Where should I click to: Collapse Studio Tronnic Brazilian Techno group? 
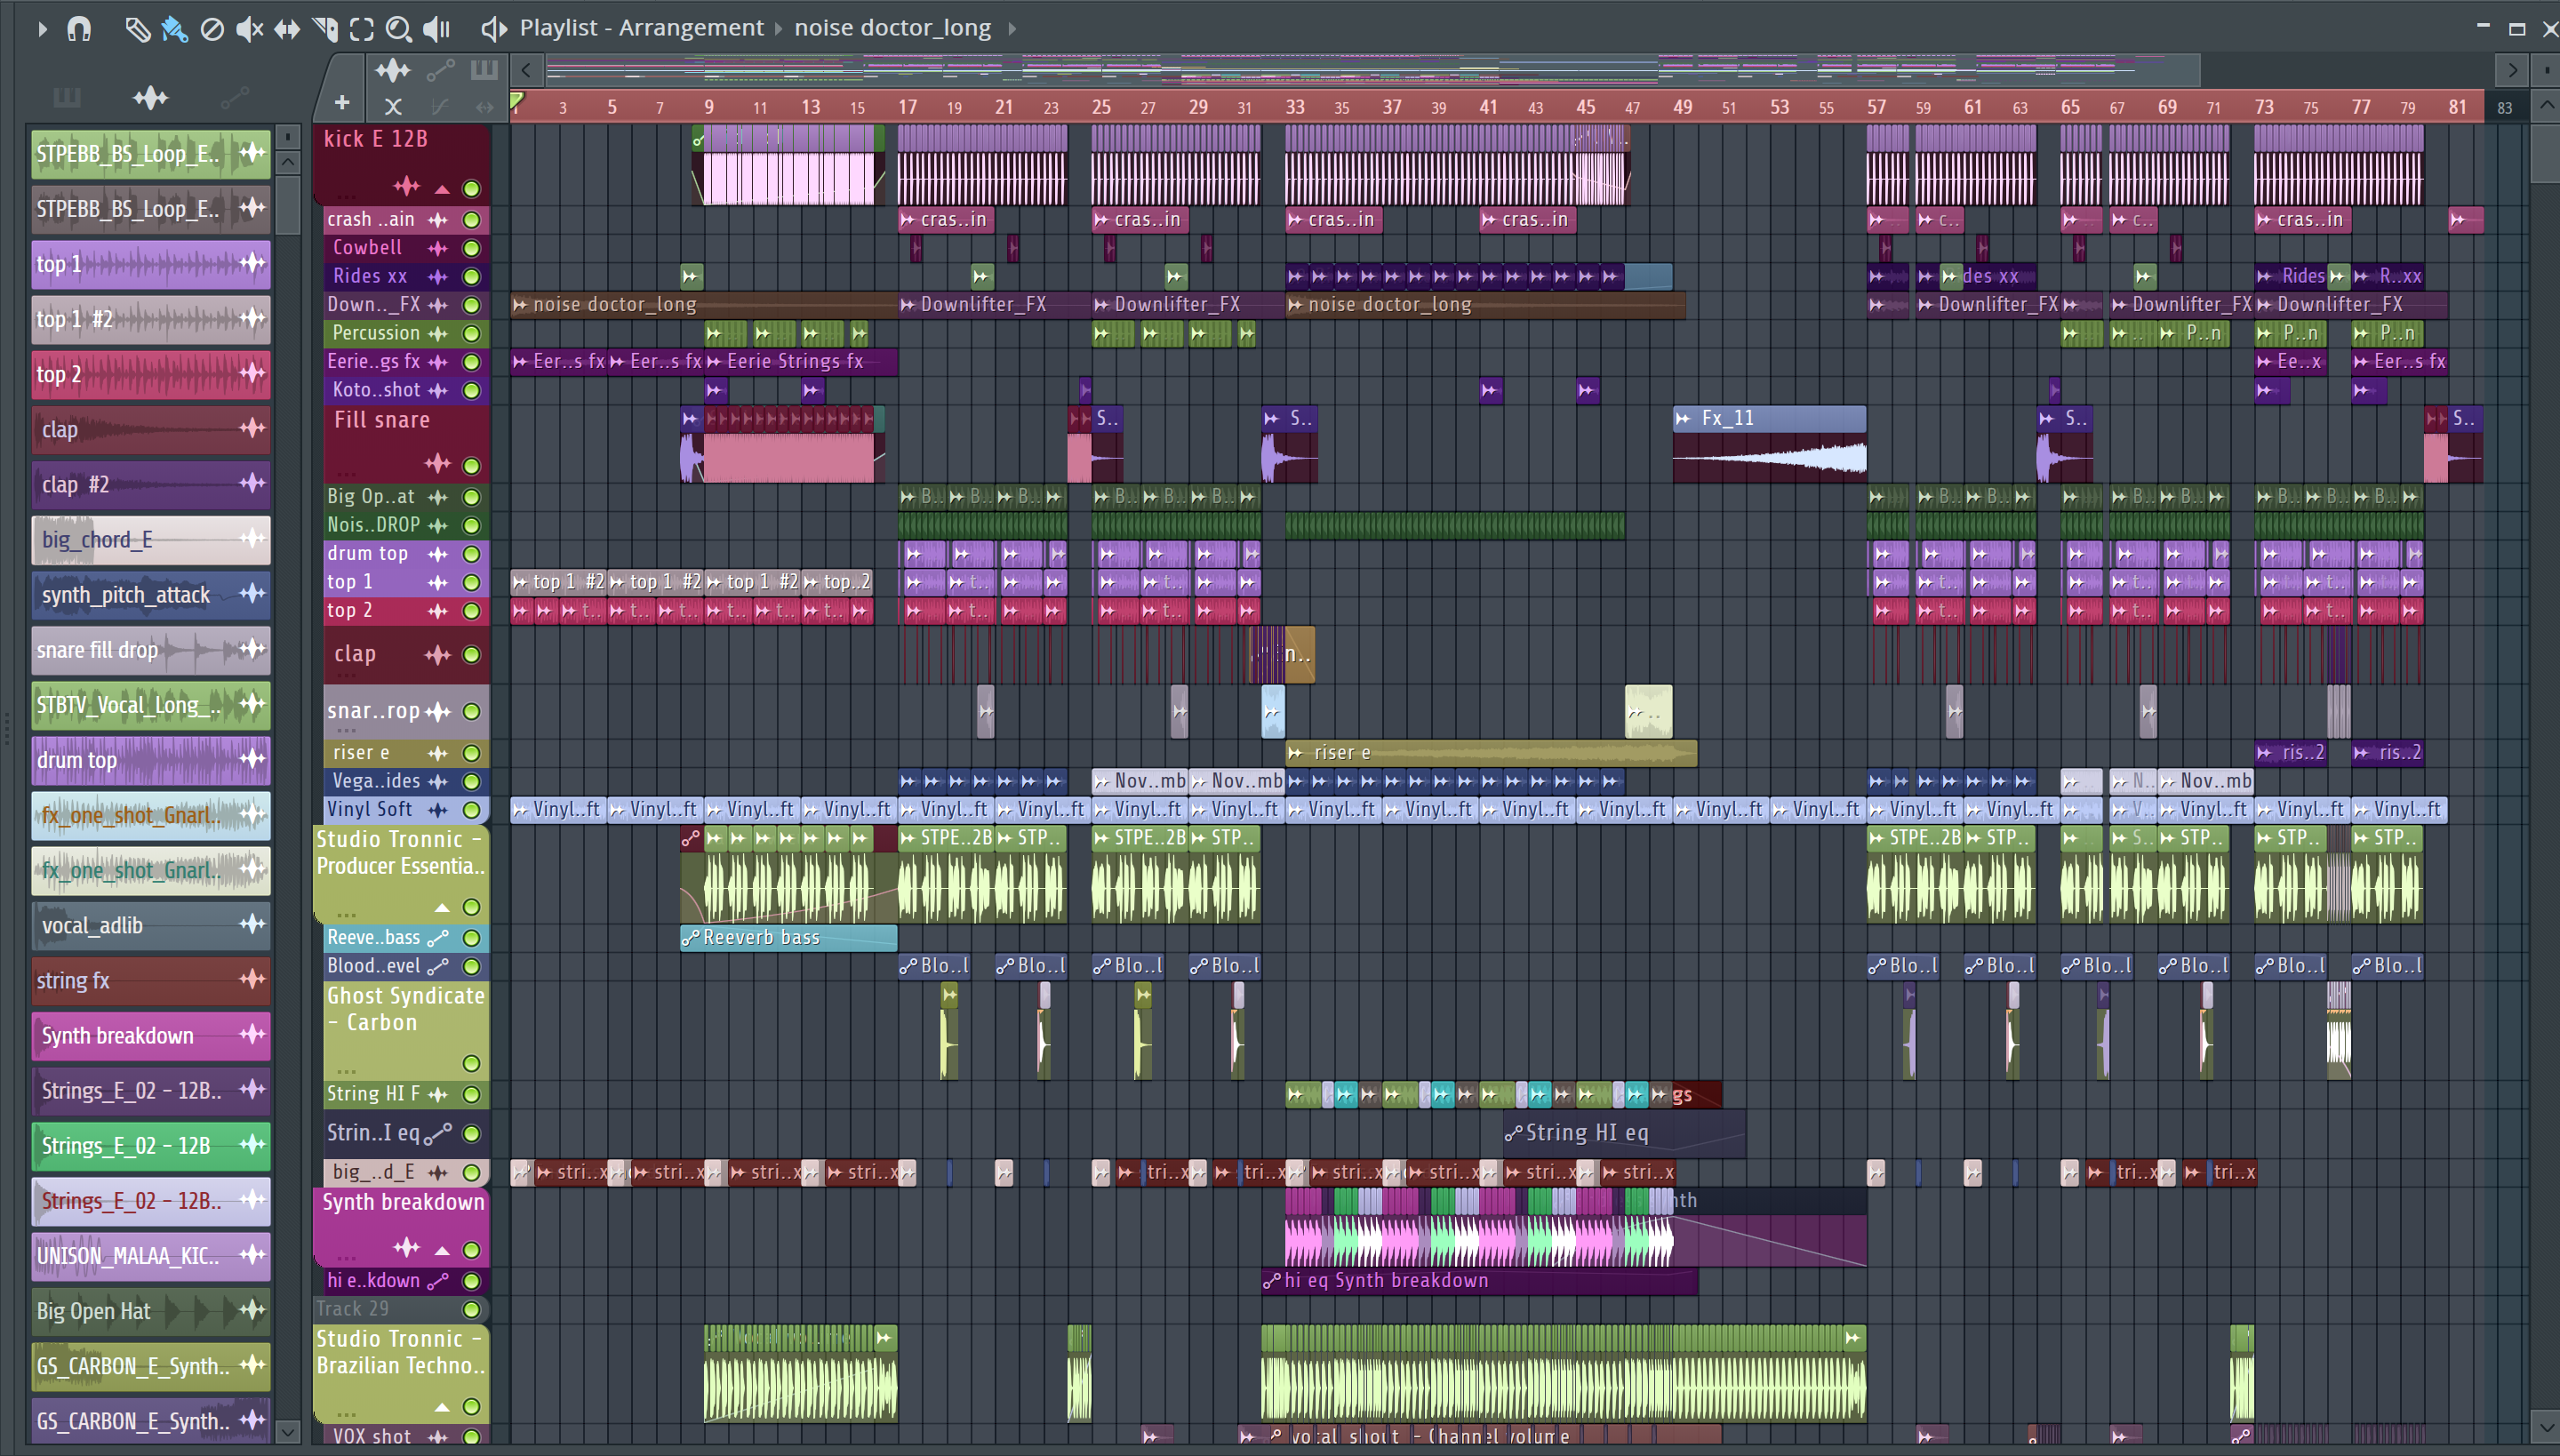(x=442, y=1407)
